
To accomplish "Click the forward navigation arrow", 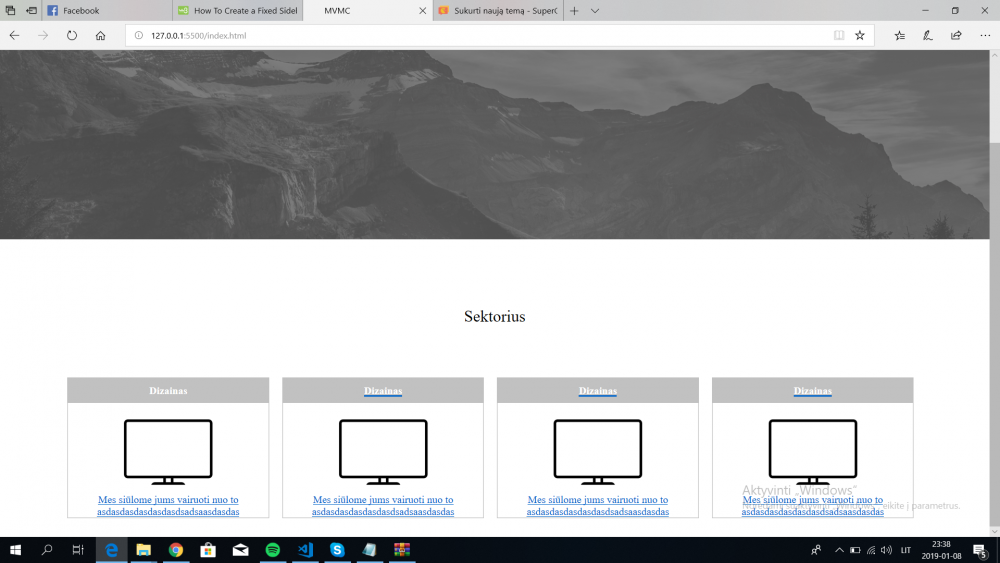I will [43, 36].
